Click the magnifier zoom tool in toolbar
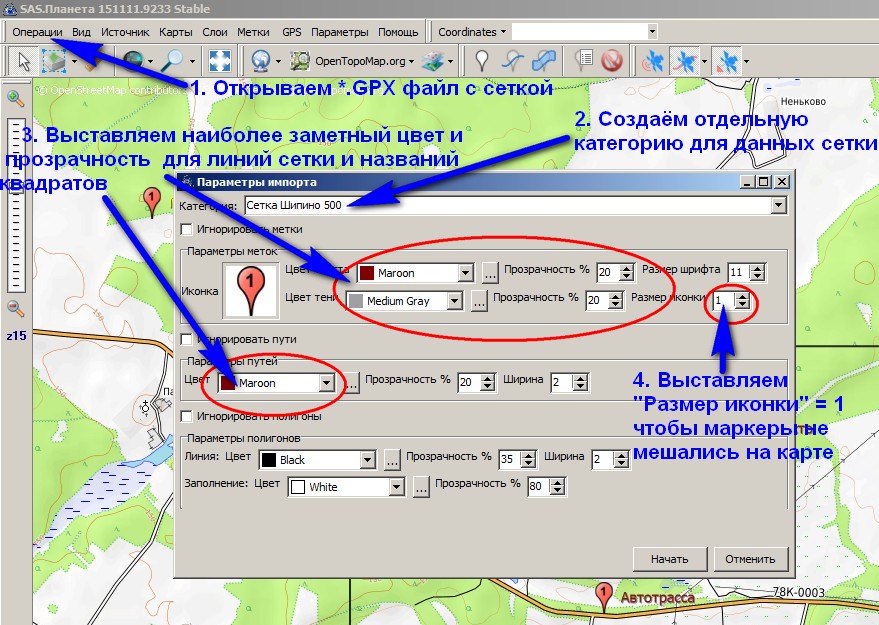This screenshot has width=879, height=625. click(x=174, y=61)
